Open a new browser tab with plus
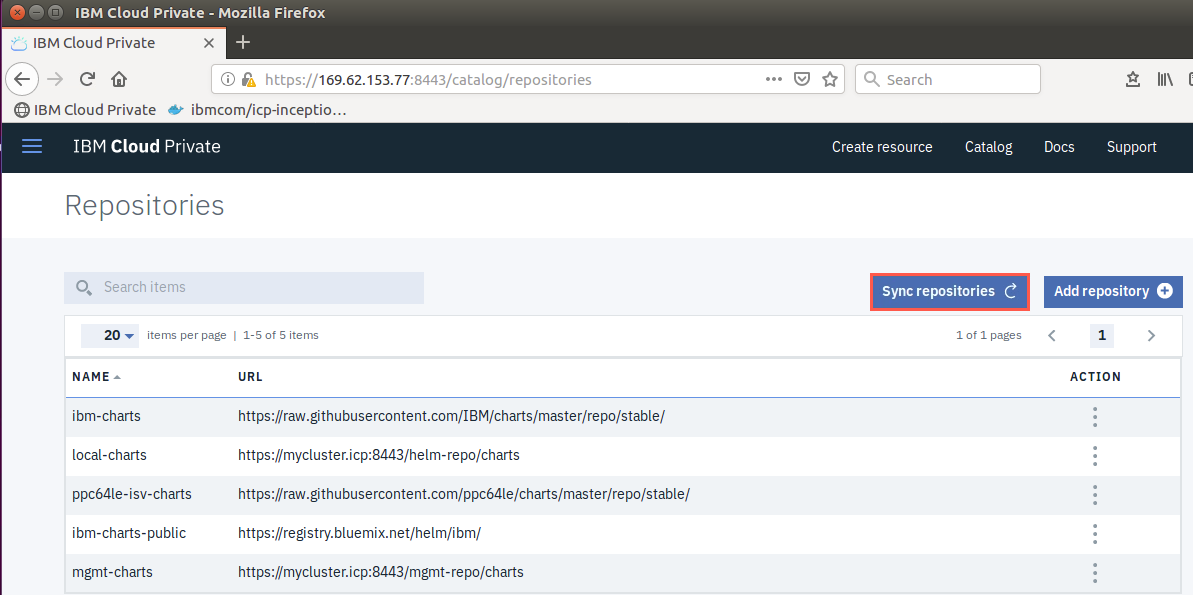This screenshot has height=595, width=1193. 243,42
